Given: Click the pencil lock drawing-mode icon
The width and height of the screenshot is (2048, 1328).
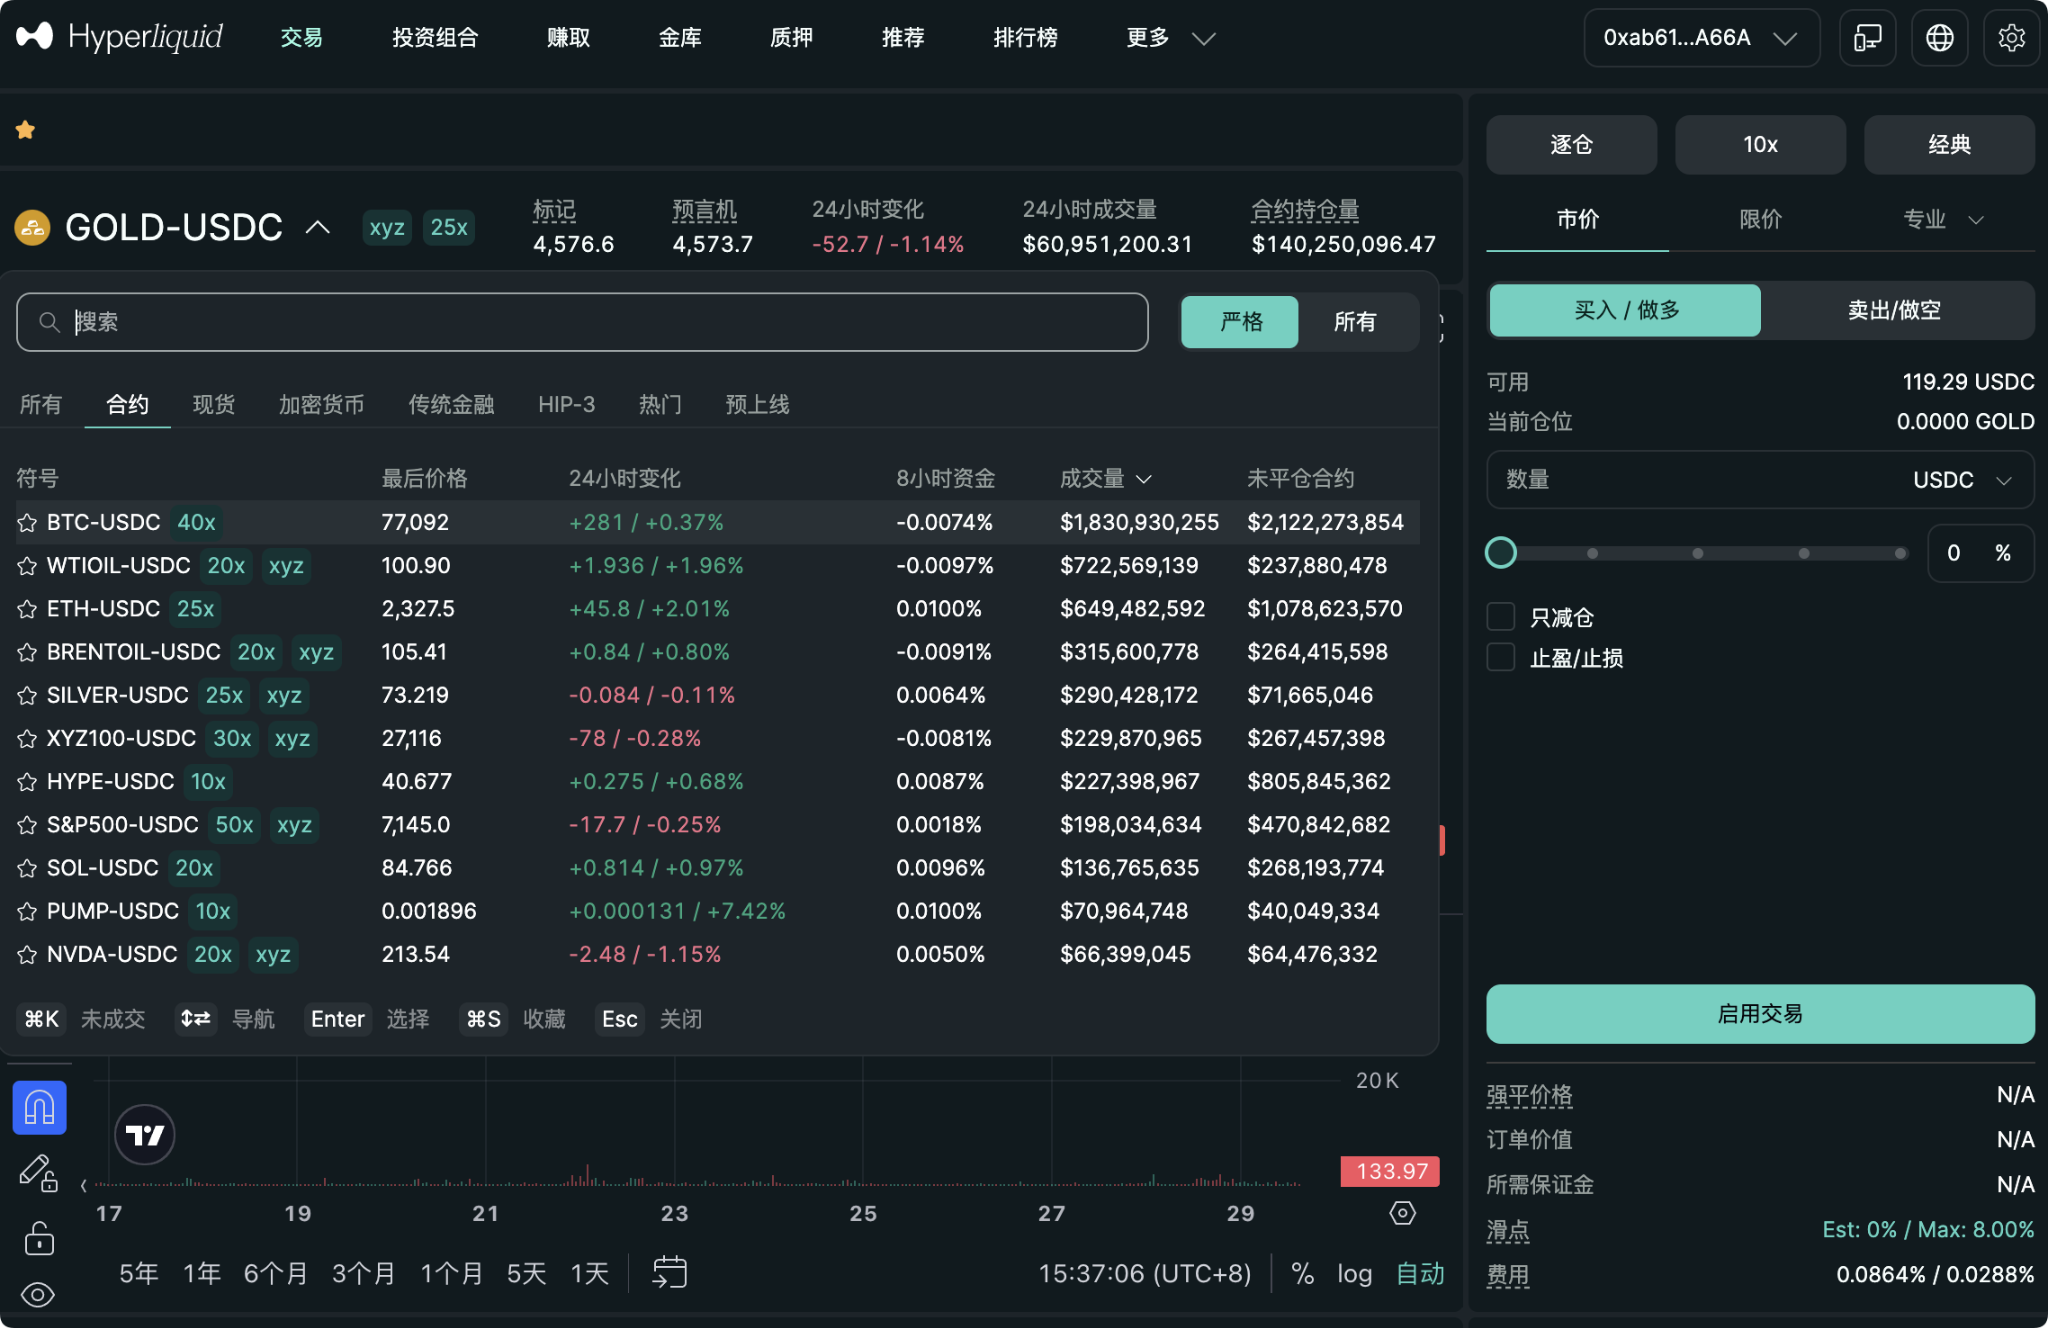Looking at the screenshot, I should click(x=39, y=1173).
